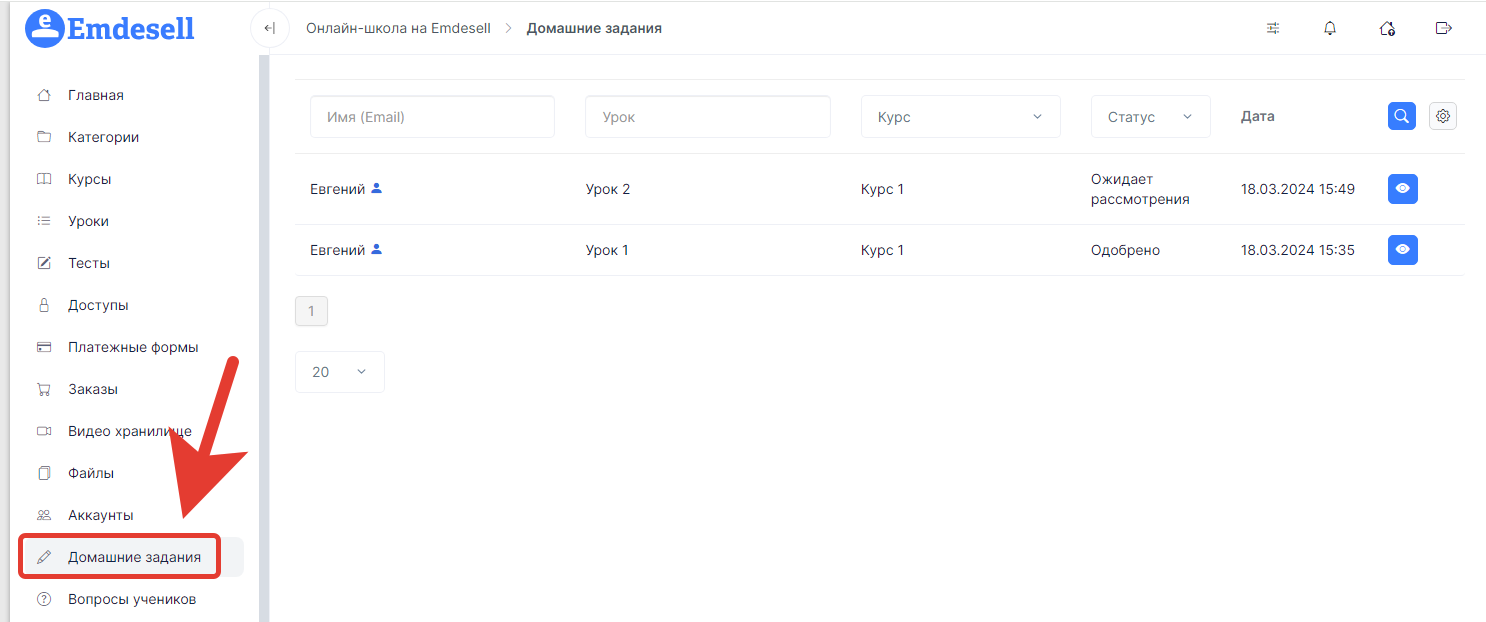The width and height of the screenshot is (1486, 622).
Task: Click the blue search magnifier button
Action: (x=1402, y=116)
